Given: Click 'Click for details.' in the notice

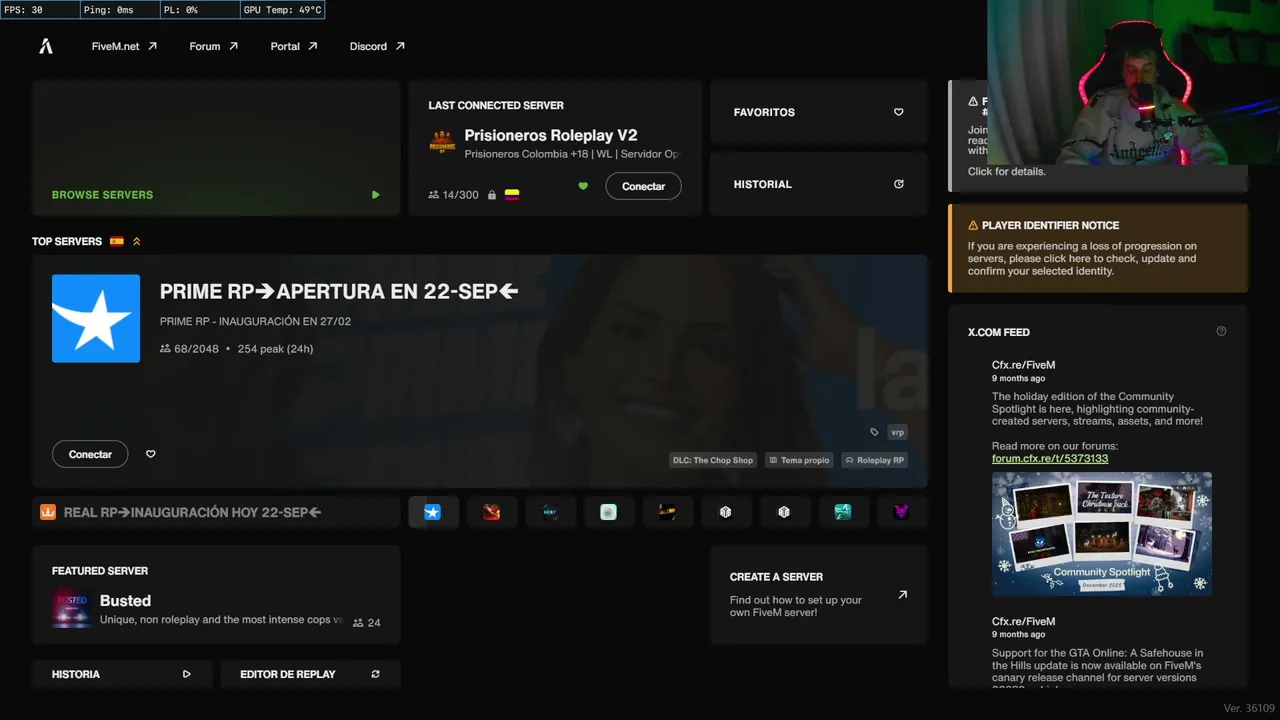Looking at the screenshot, I should tap(1007, 171).
